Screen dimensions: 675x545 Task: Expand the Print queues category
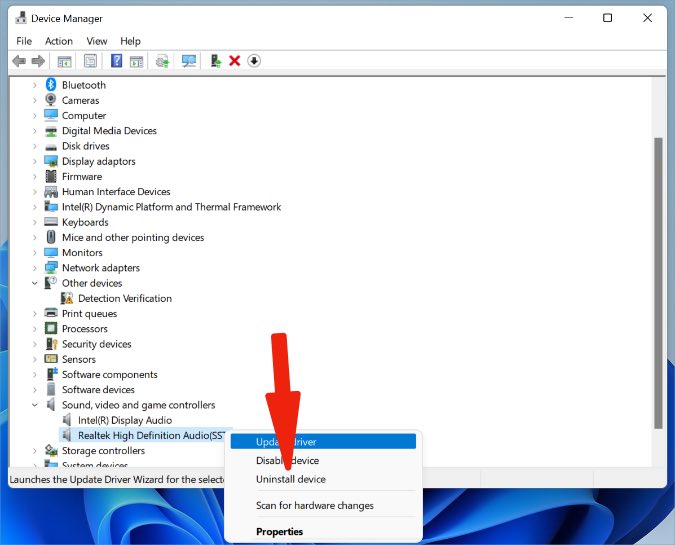coord(34,314)
